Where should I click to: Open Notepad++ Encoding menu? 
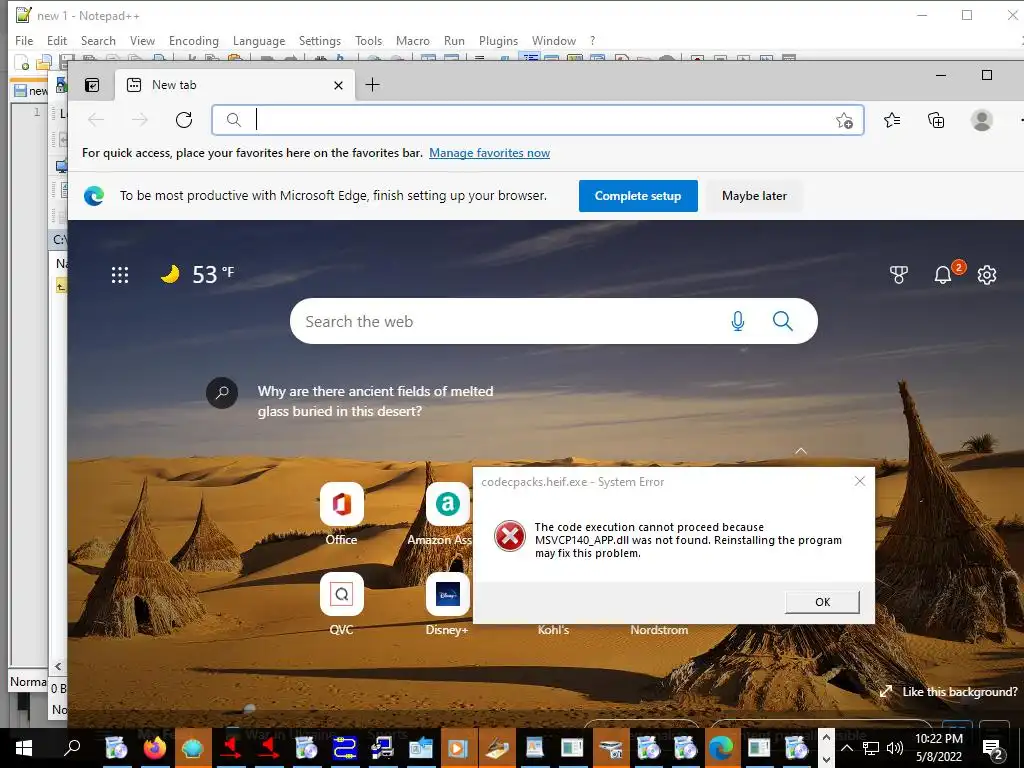click(x=194, y=40)
